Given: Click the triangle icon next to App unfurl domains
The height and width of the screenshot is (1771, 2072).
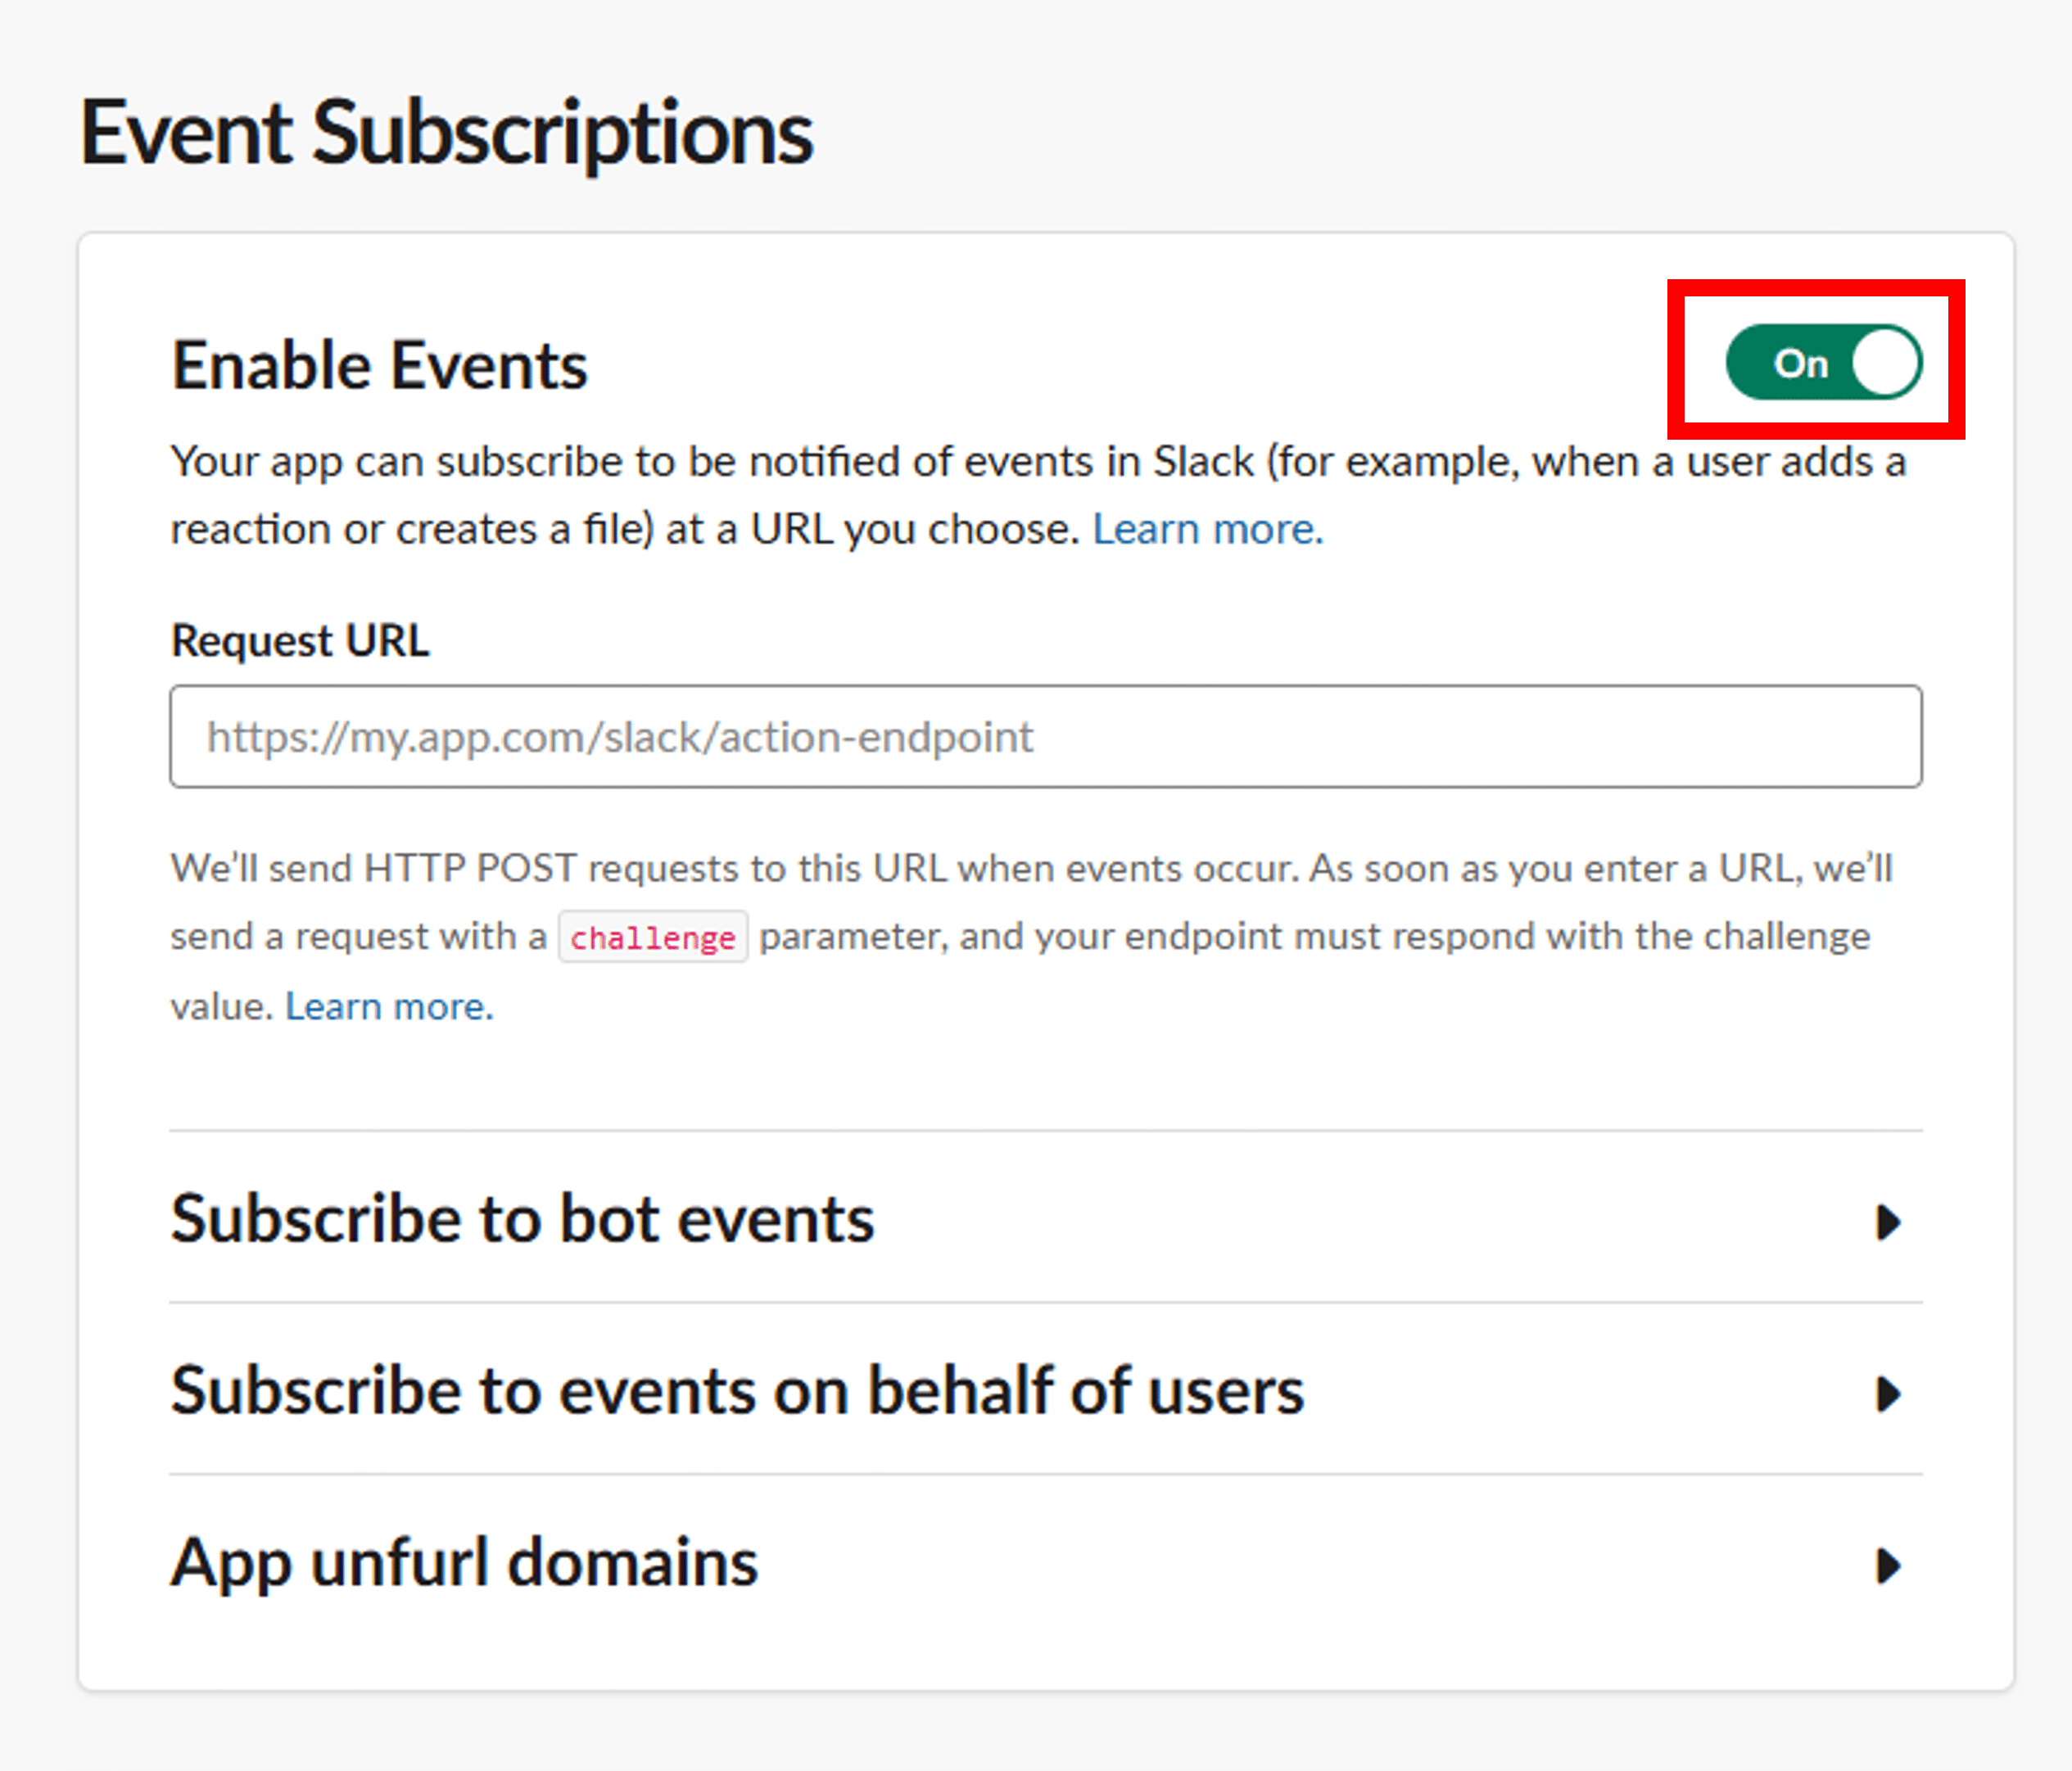Looking at the screenshot, I should (1887, 1565).
